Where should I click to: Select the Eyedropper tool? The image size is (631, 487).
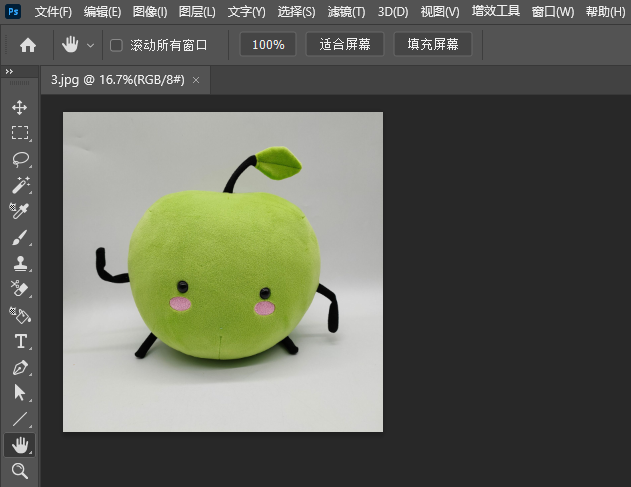[19, 210]
